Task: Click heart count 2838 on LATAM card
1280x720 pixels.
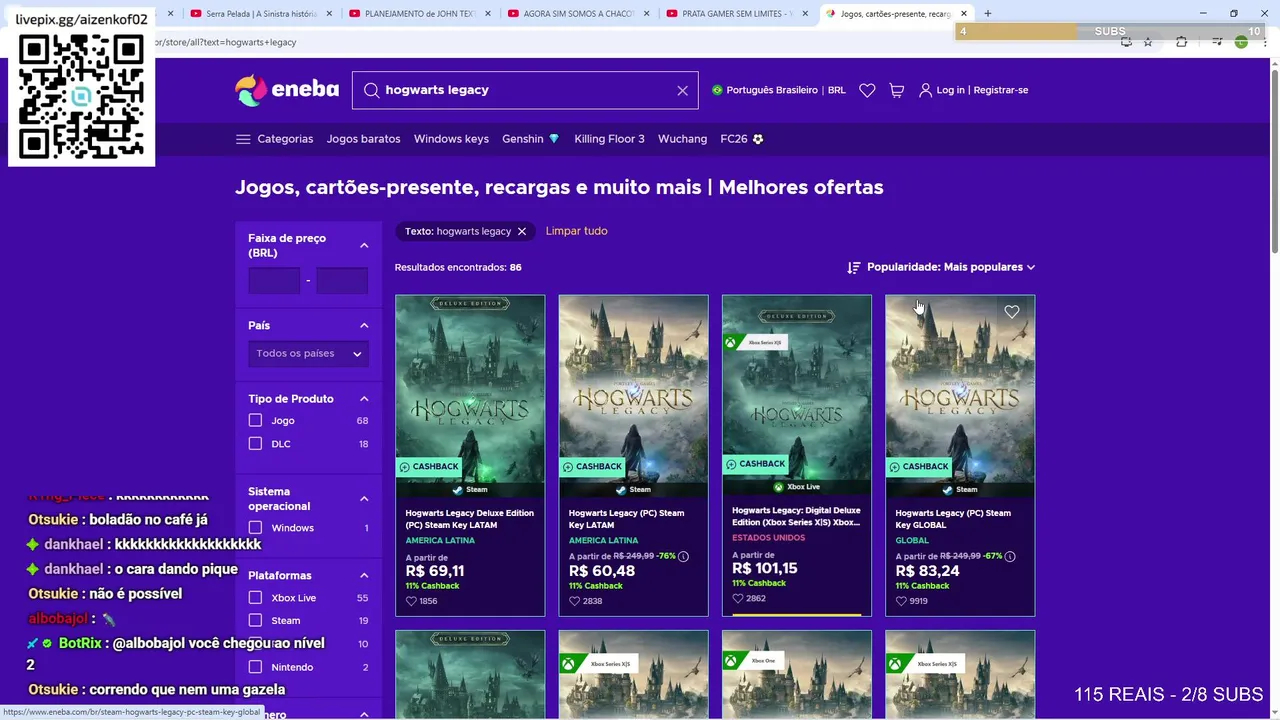Action: tap(585, 601)
